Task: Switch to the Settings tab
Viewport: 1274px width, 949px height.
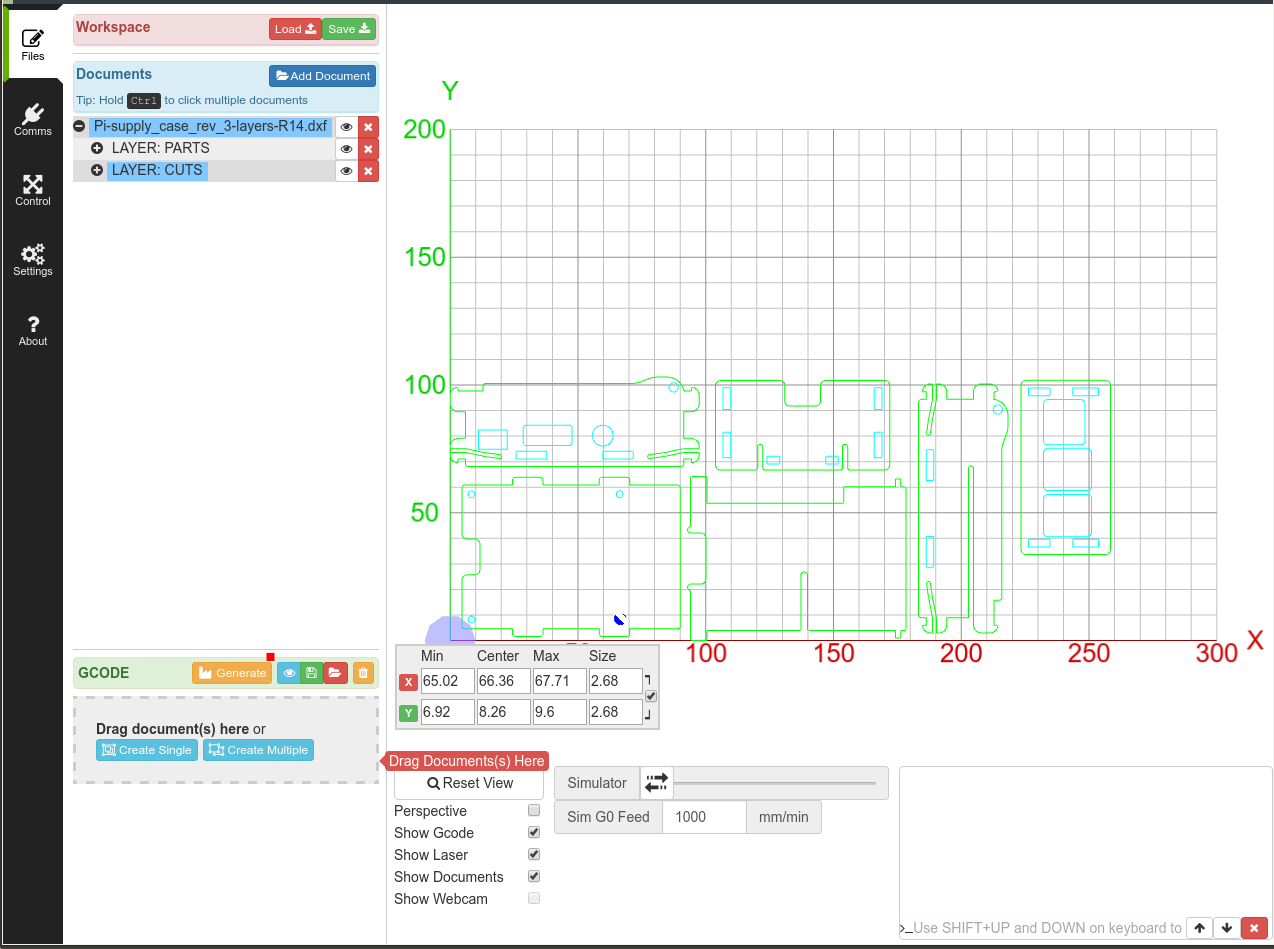Action: pos(33,259)
